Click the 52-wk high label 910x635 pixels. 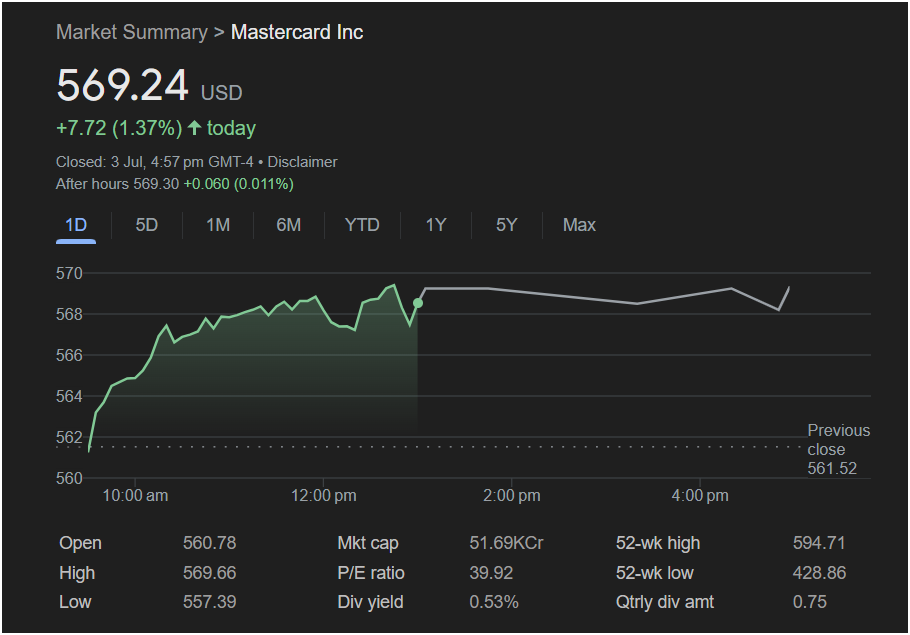pos(658,543)
